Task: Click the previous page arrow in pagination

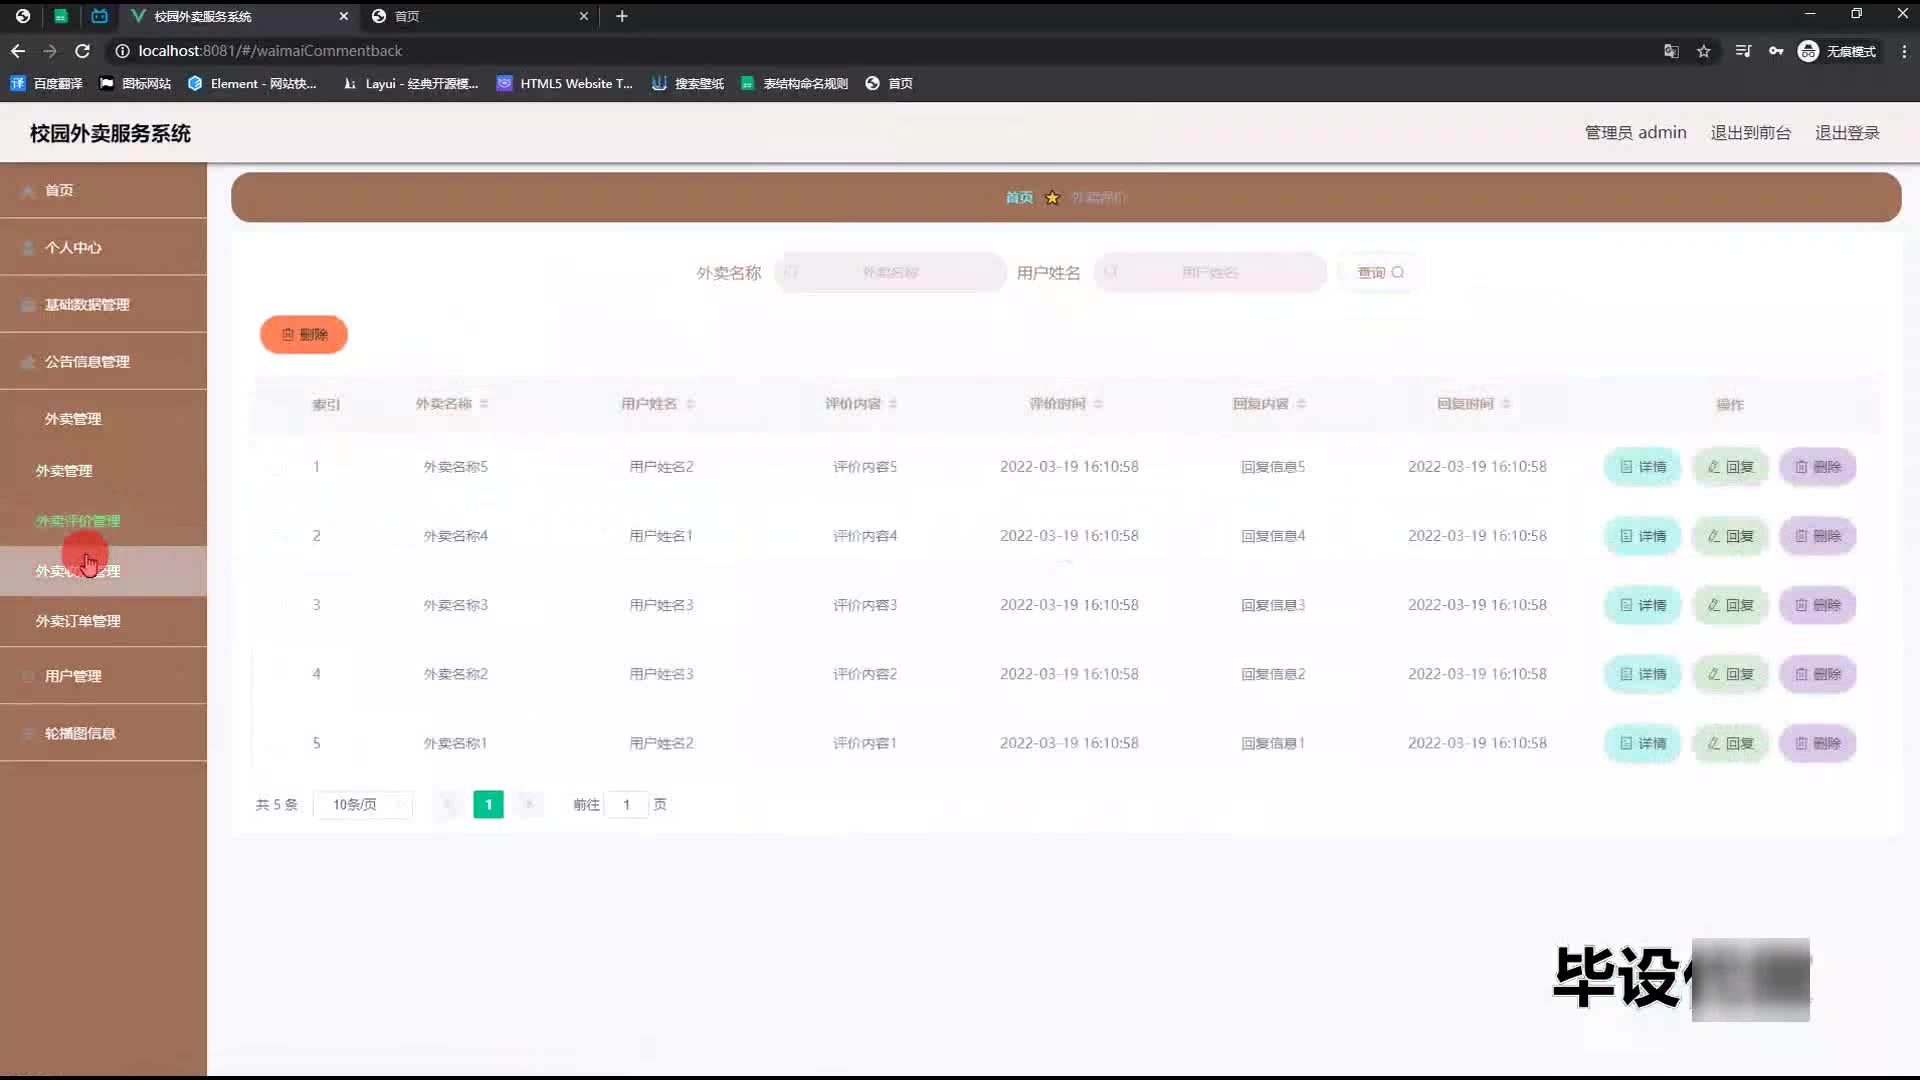Action: tap(447, 804)
